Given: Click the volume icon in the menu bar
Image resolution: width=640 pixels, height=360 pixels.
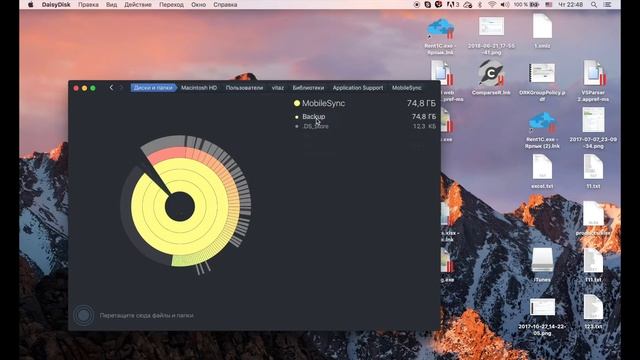Looking at the screenshot, I should pos(505,4).
